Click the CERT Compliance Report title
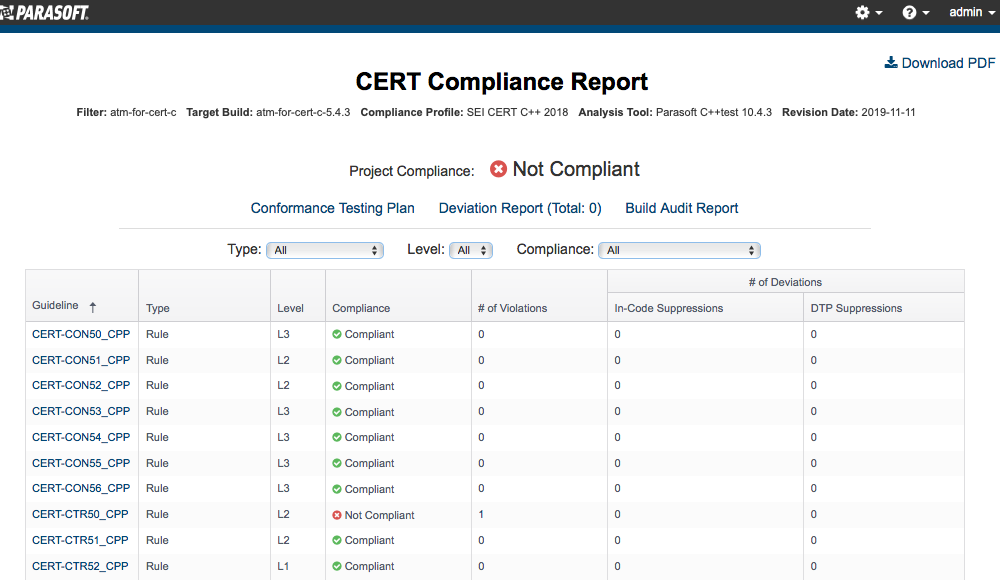1000x580 pixels. pyautogui.click(x=501, y=82)
